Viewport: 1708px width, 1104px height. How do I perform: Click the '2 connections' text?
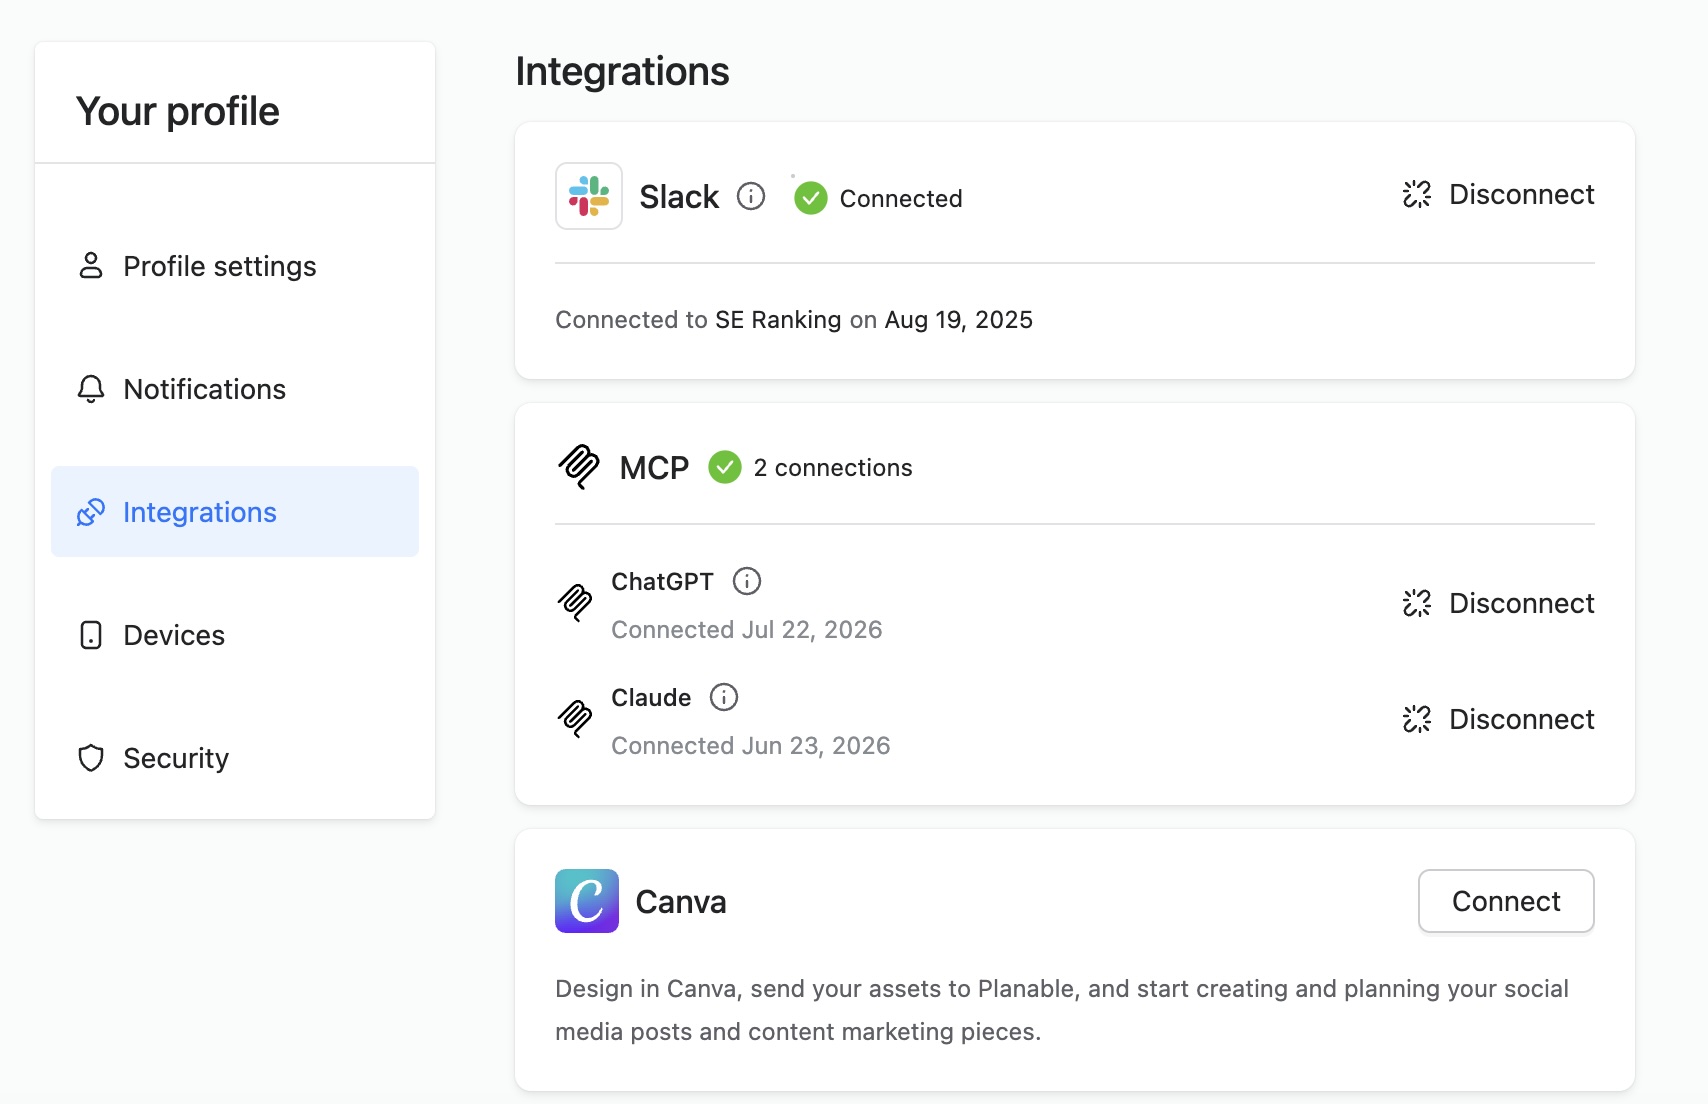[x=833, y=467]
